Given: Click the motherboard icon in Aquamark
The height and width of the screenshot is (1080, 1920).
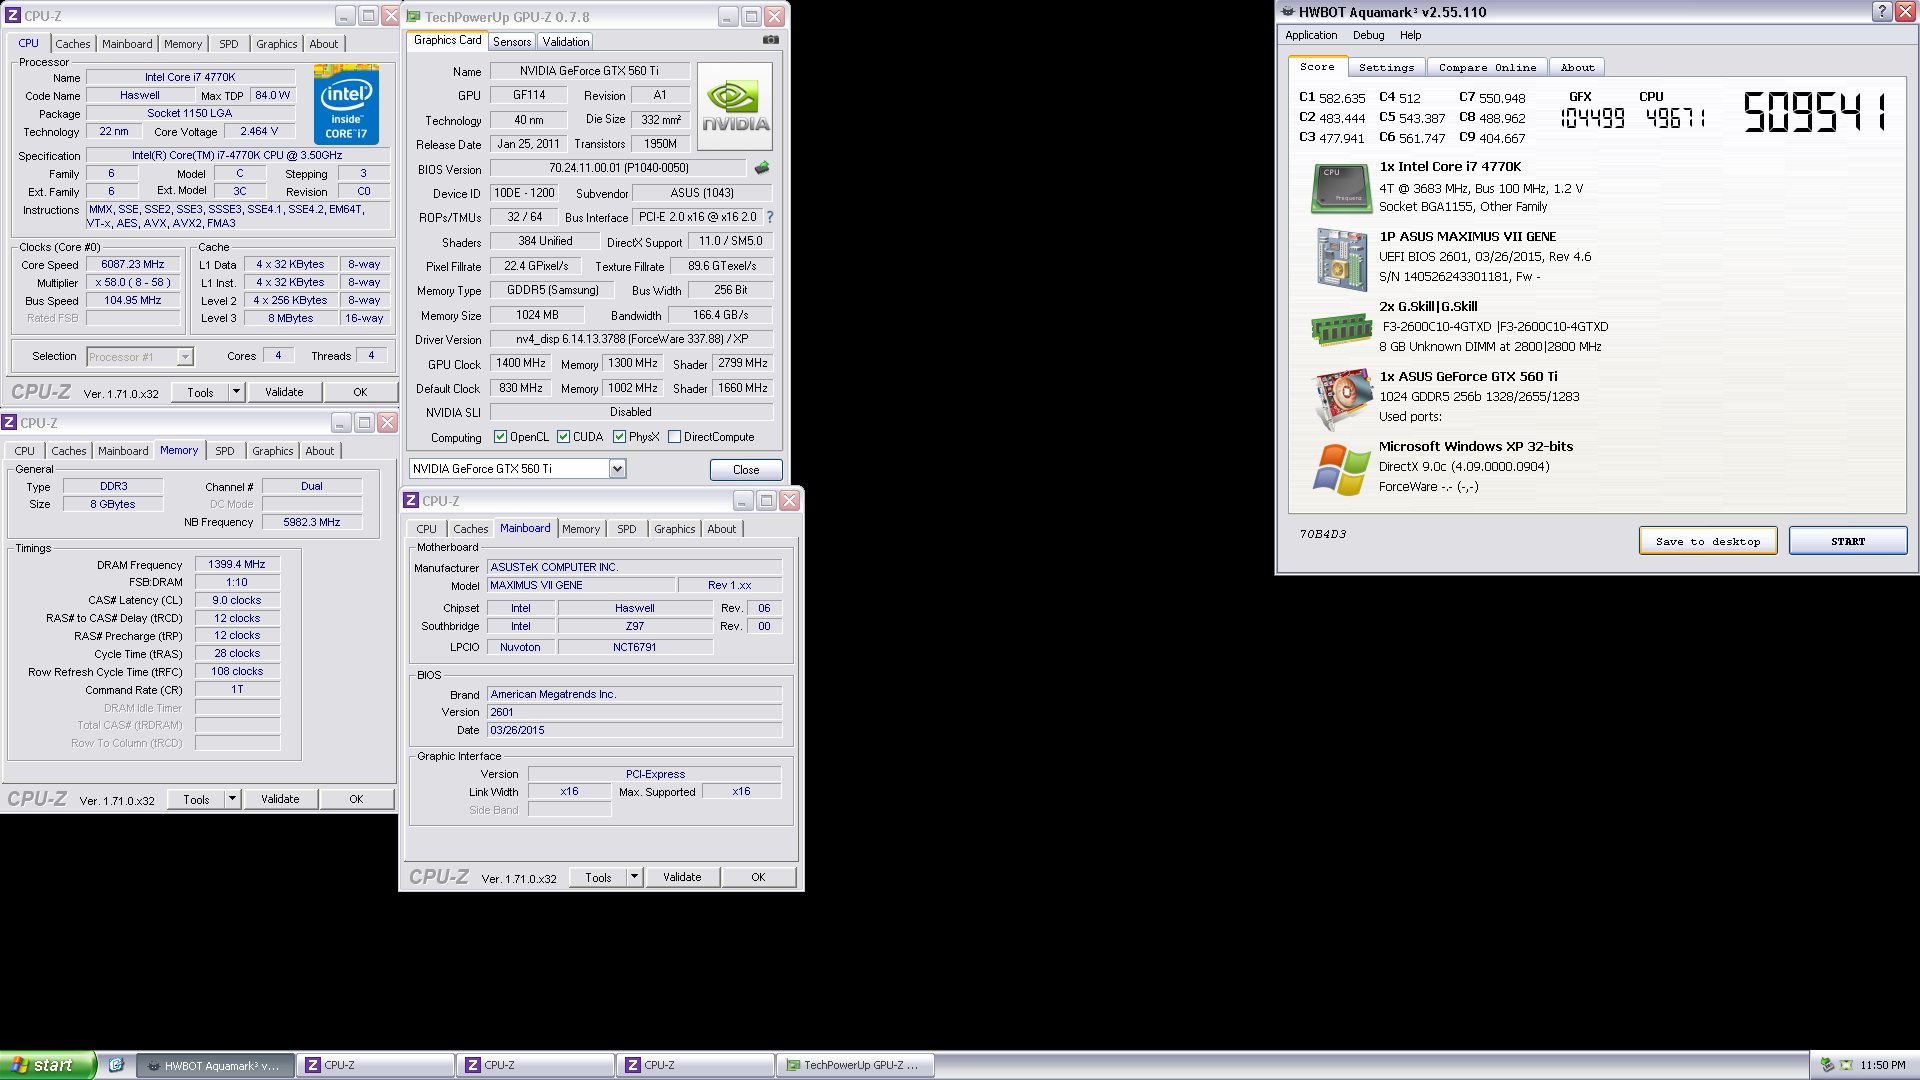Looking at the screenshot, I should point(1341,259).
